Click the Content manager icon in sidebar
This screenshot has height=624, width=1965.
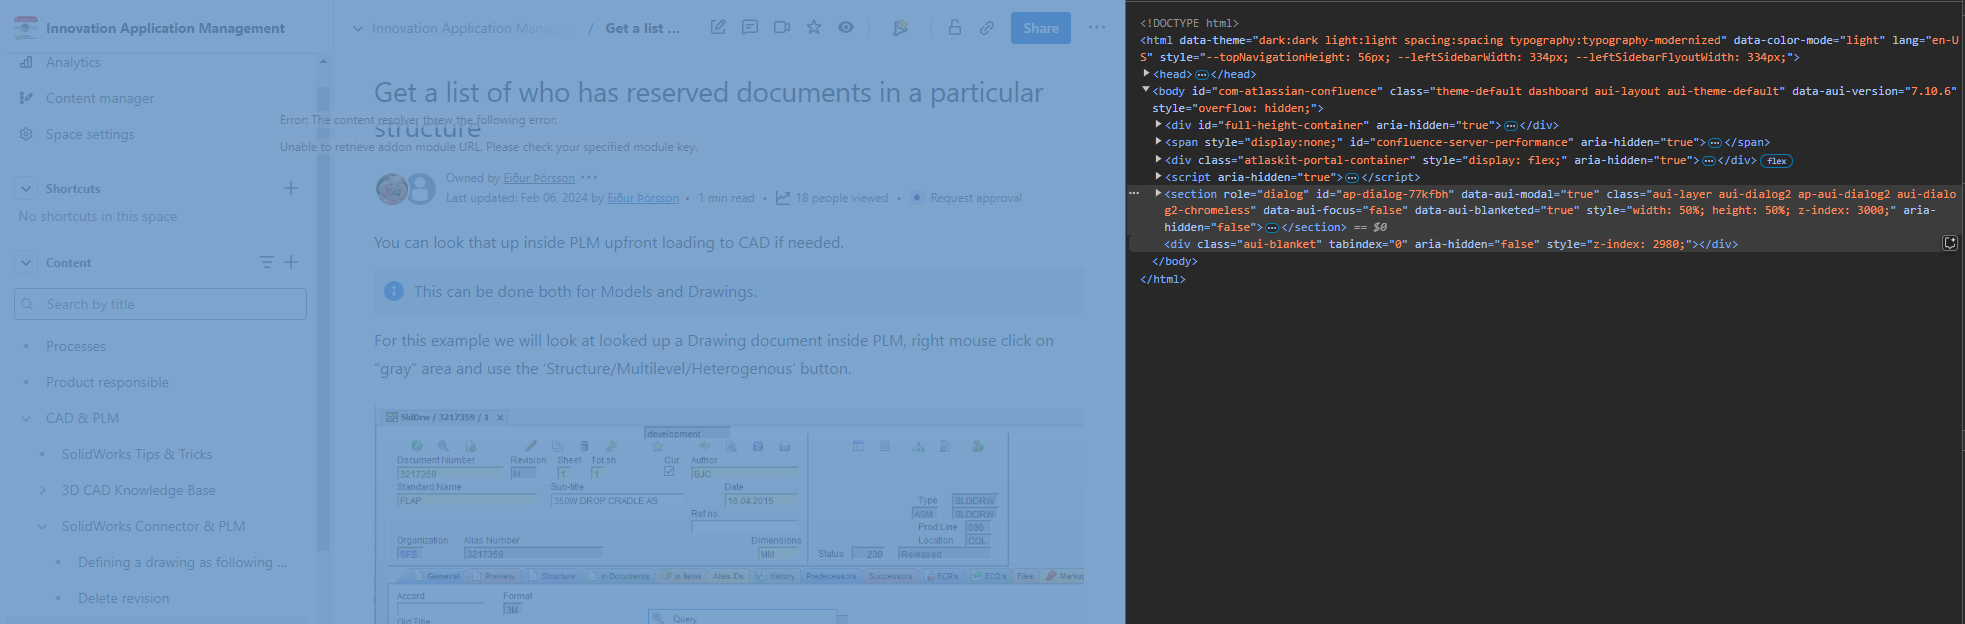tap(26, 98)
